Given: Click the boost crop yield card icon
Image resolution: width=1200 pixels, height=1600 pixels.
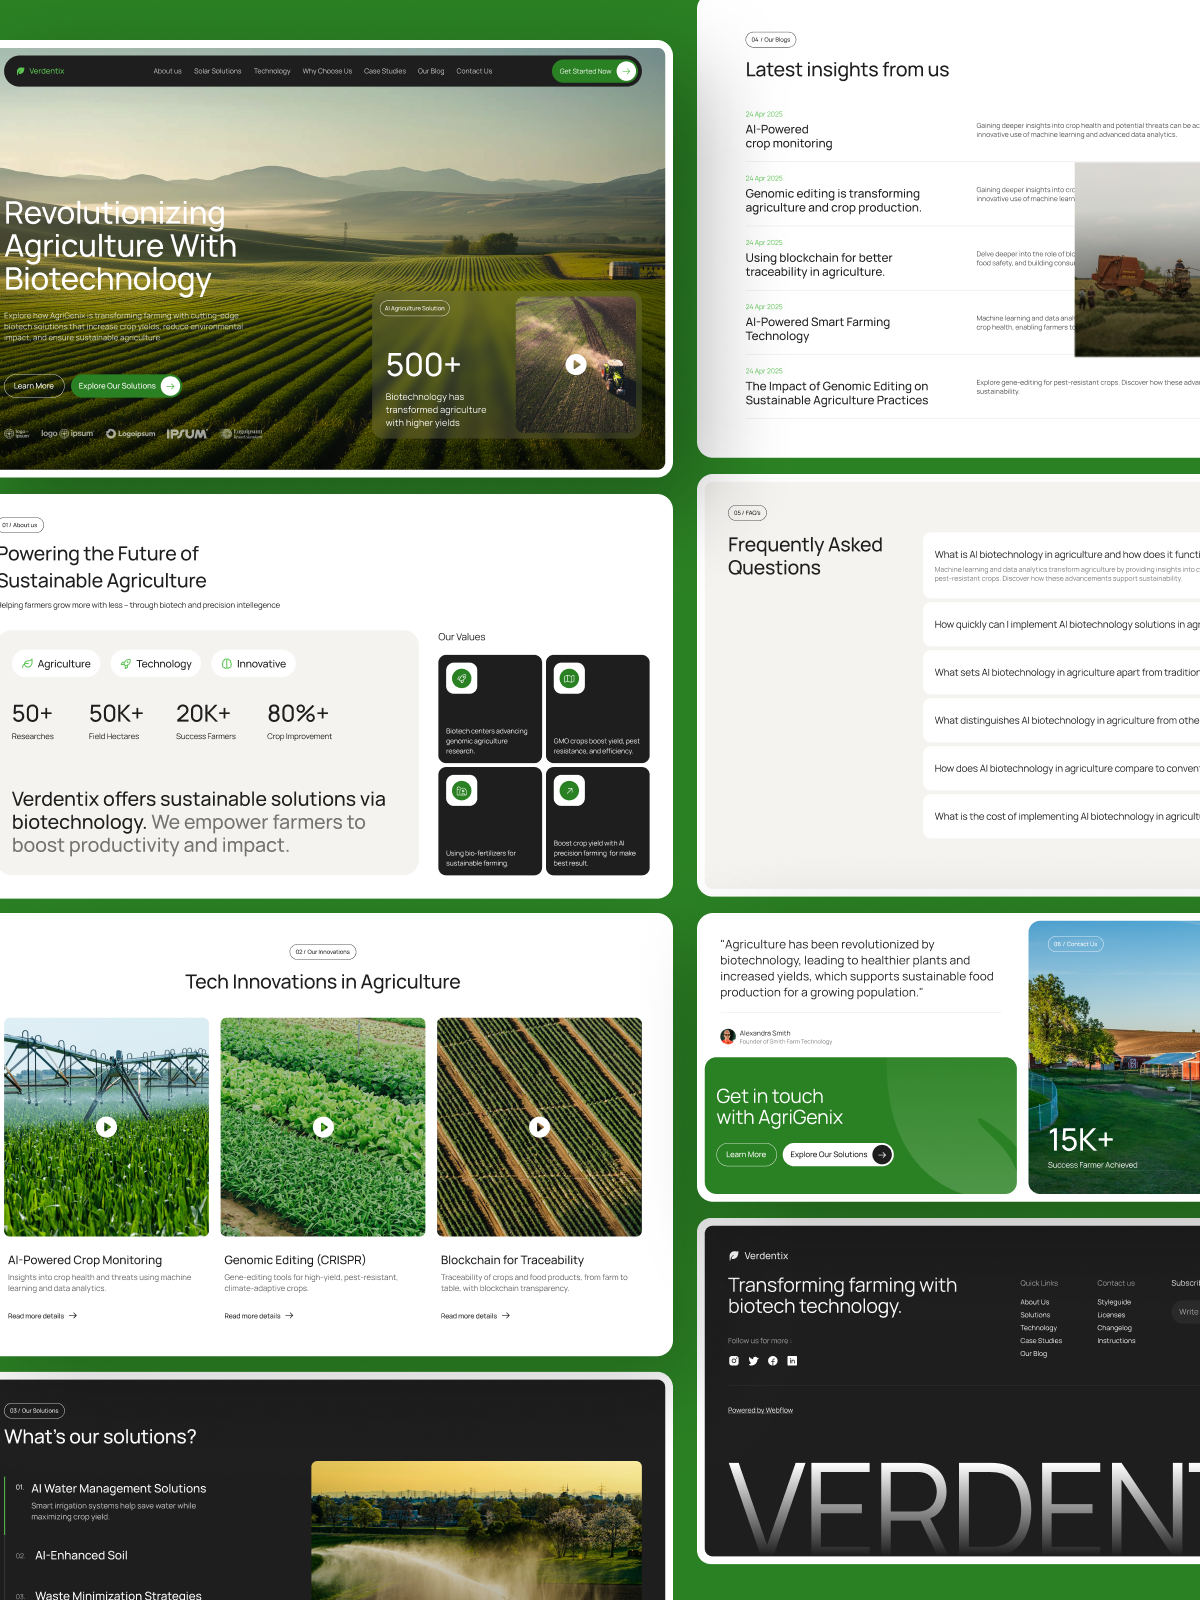Looking at the screenshot, I should [x=569, y=791].
